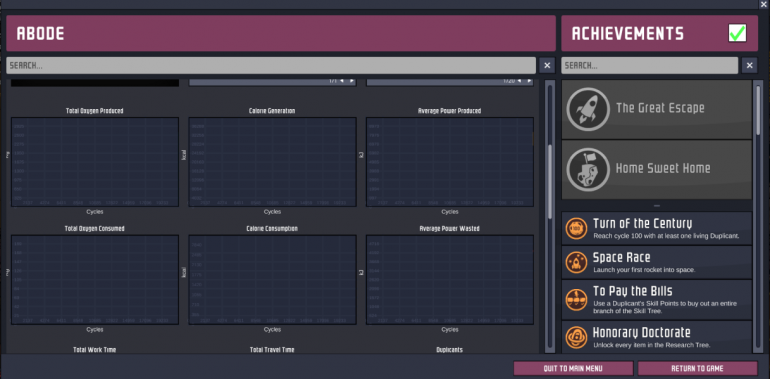Click the 'Duplicants' heading
This screenshot has height=379, width=770.
click(450, 350)
